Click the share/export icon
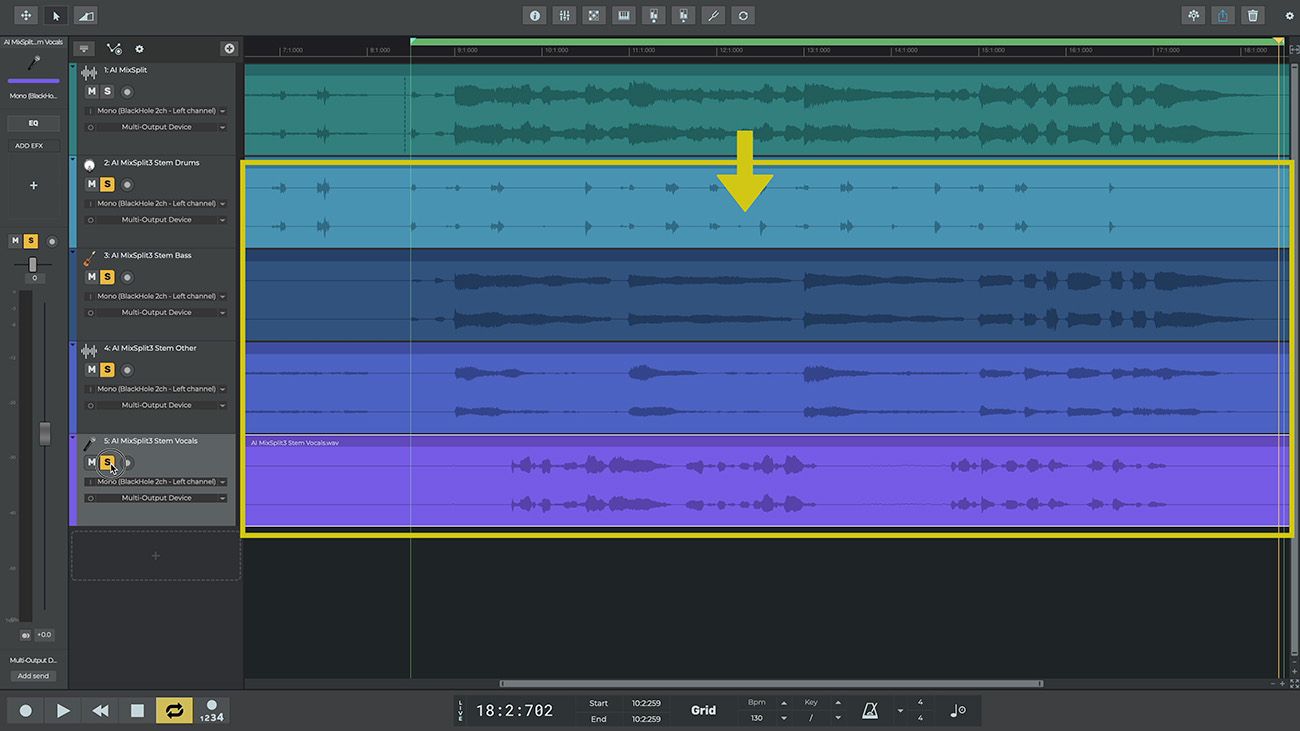 point(1223,16)
